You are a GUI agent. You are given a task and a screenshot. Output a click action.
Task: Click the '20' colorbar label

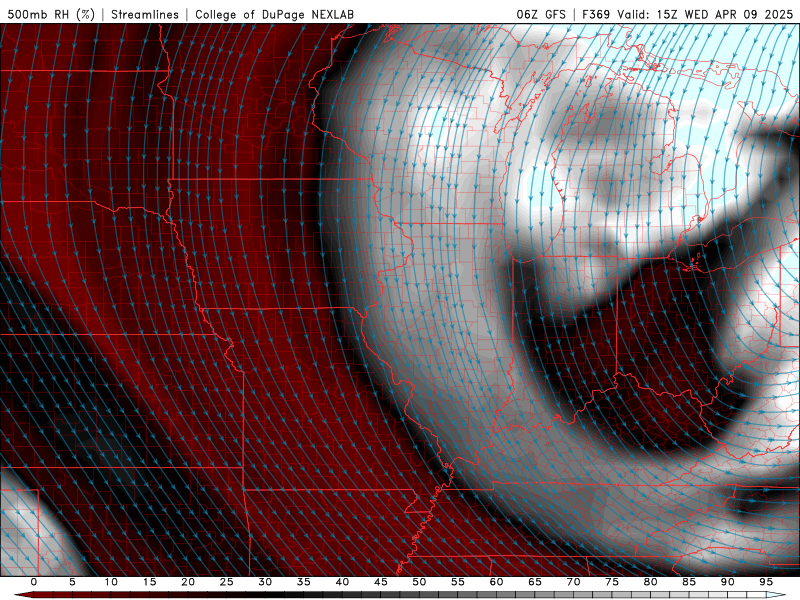click(x=188, y=582)
